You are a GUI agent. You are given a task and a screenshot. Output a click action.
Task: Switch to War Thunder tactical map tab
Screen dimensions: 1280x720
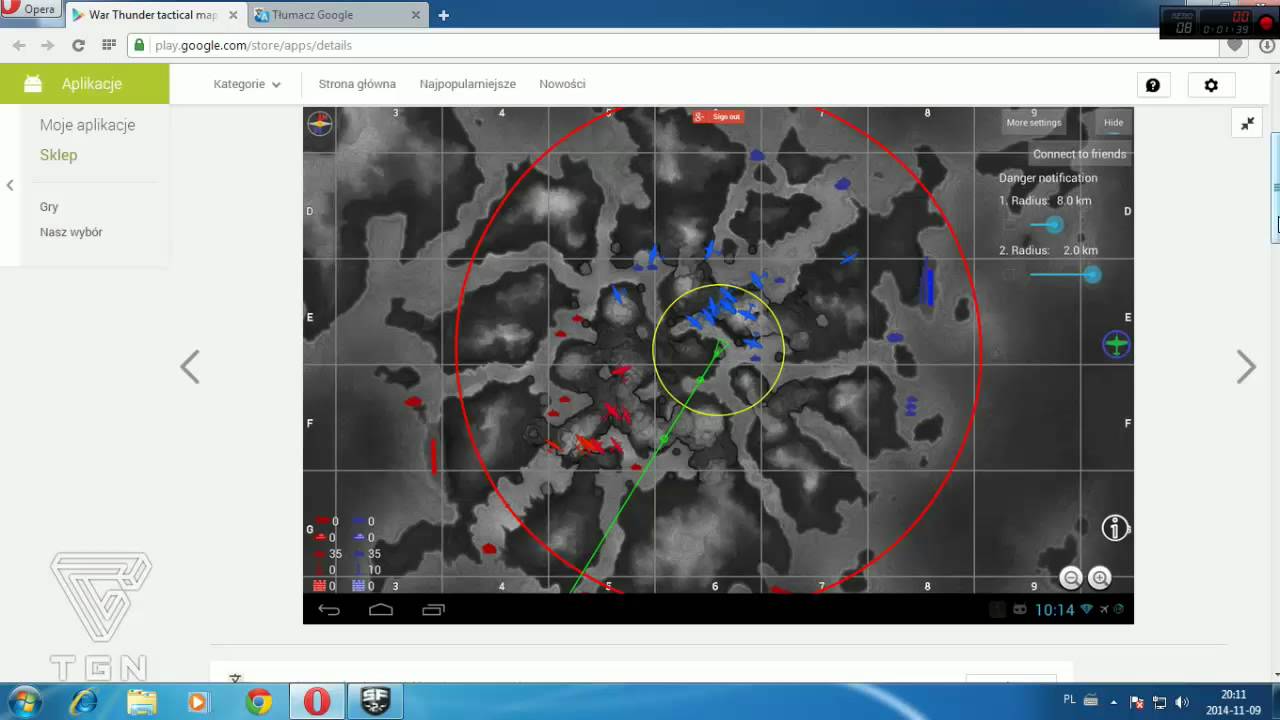point(154,15)
